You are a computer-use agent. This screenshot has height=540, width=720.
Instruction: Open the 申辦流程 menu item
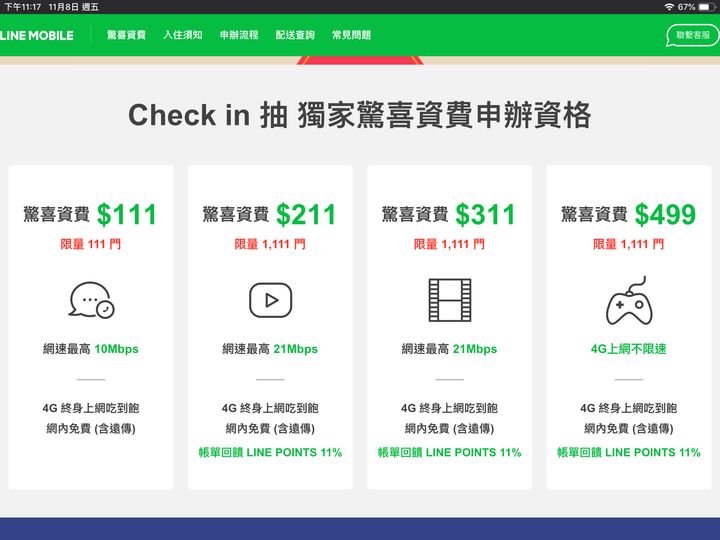(x=239, y=35)
